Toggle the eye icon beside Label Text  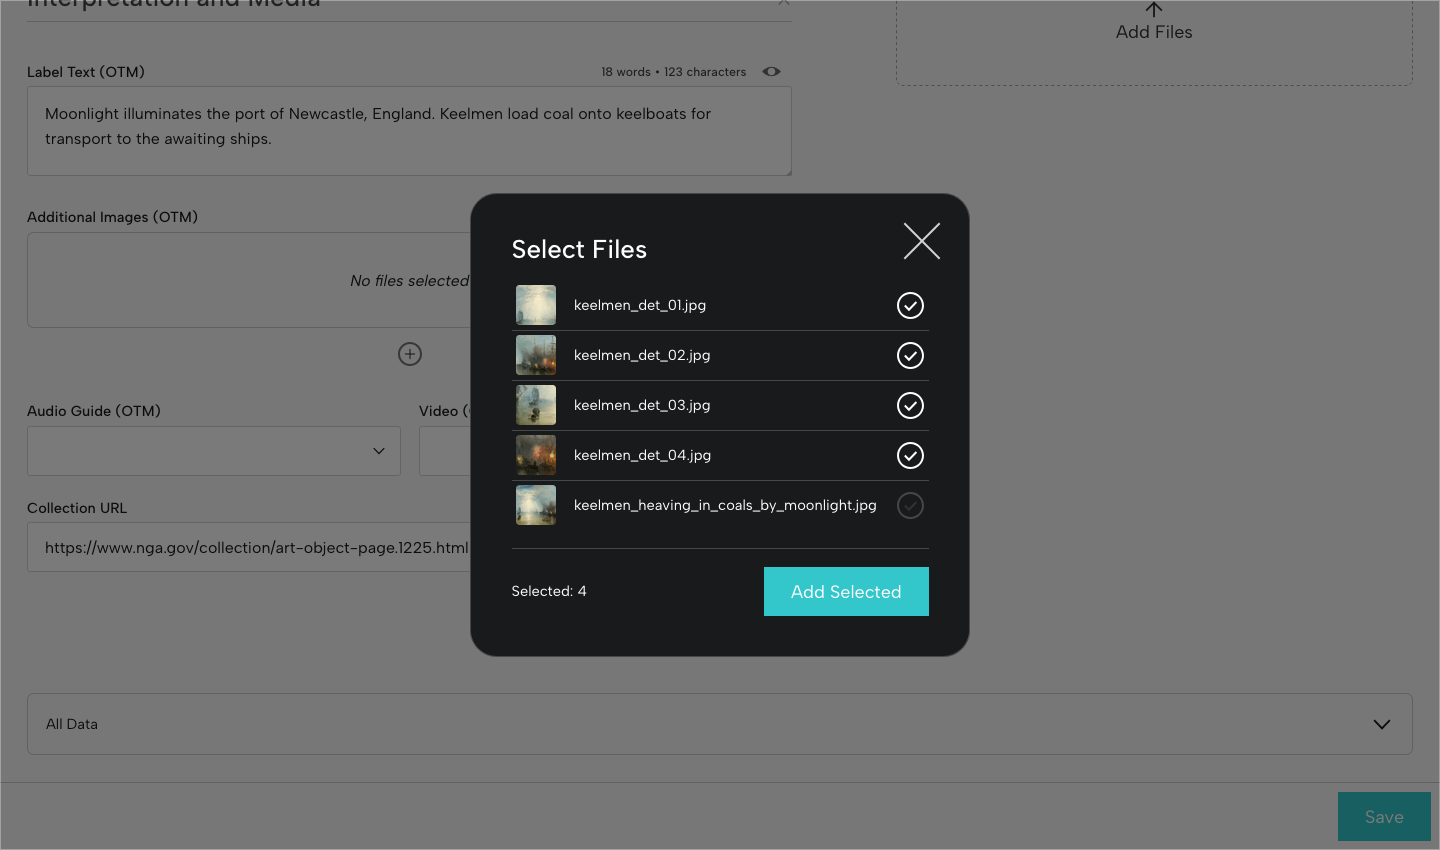(x=771, y=71)
